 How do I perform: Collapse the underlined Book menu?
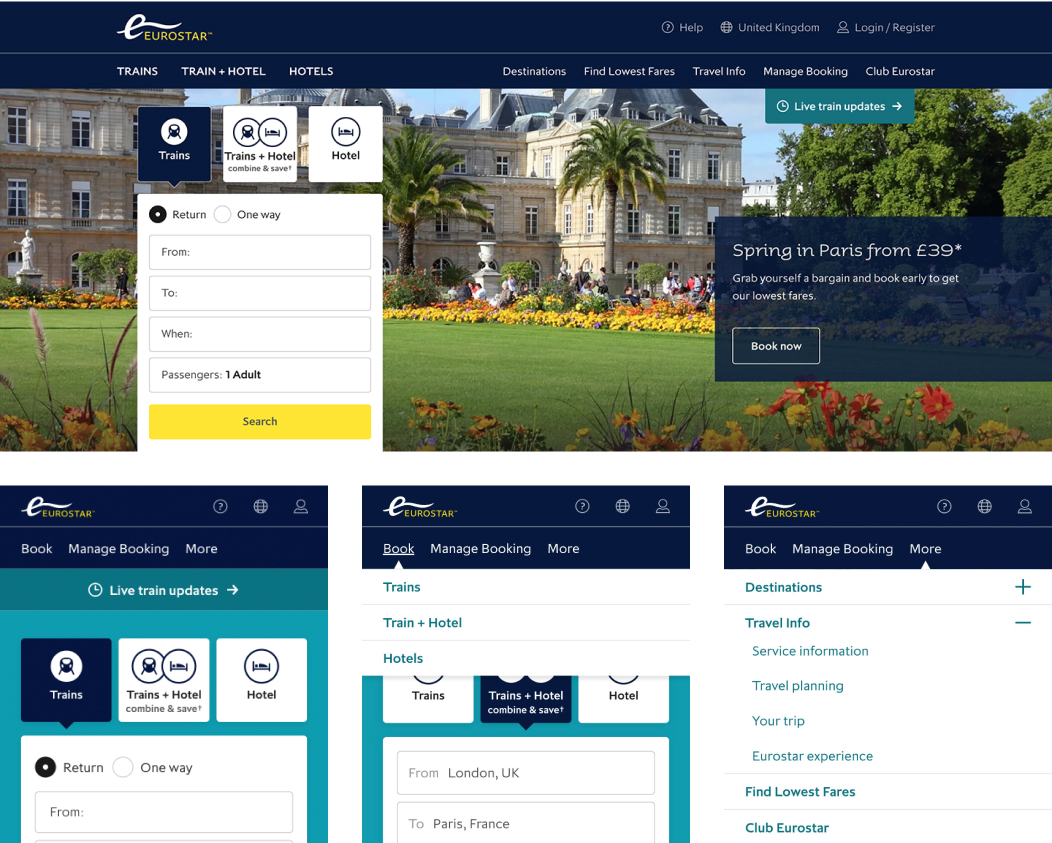[399, 548]
